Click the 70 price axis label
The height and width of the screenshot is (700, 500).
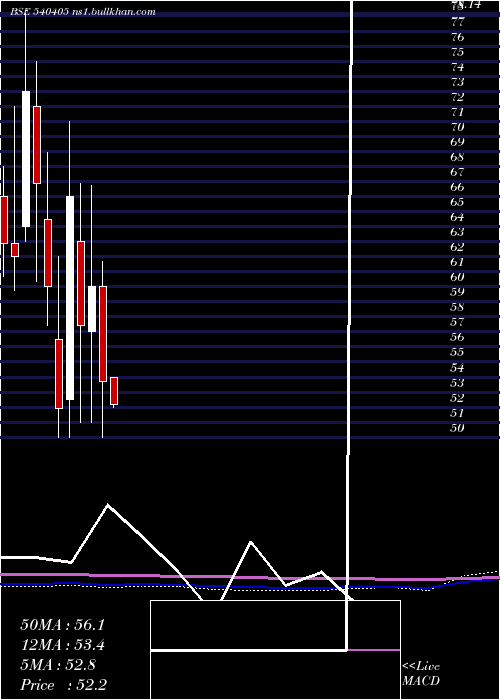click(x=458, y=127)
